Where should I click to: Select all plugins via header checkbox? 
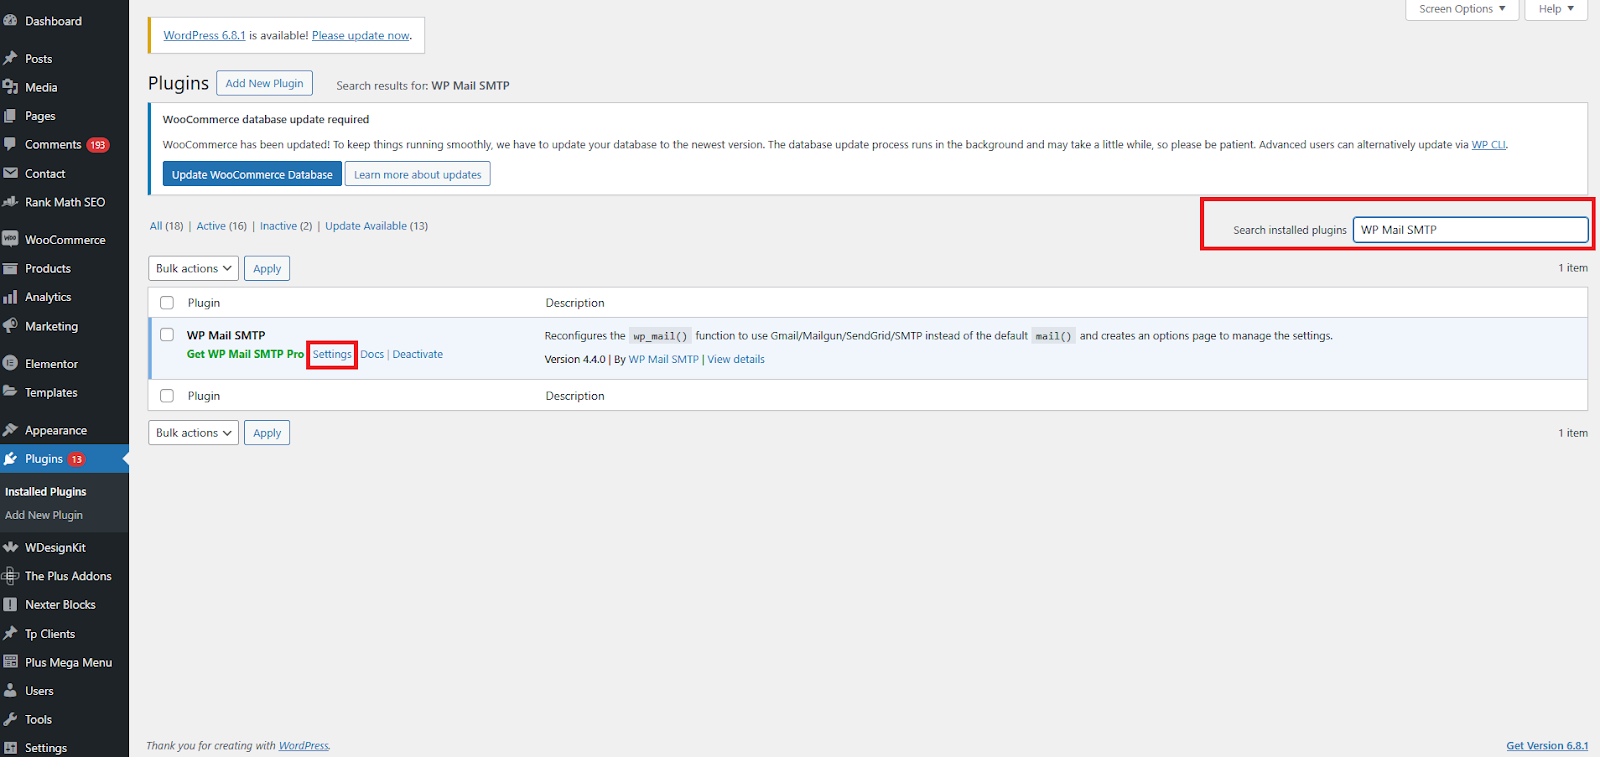click(167, 303)
